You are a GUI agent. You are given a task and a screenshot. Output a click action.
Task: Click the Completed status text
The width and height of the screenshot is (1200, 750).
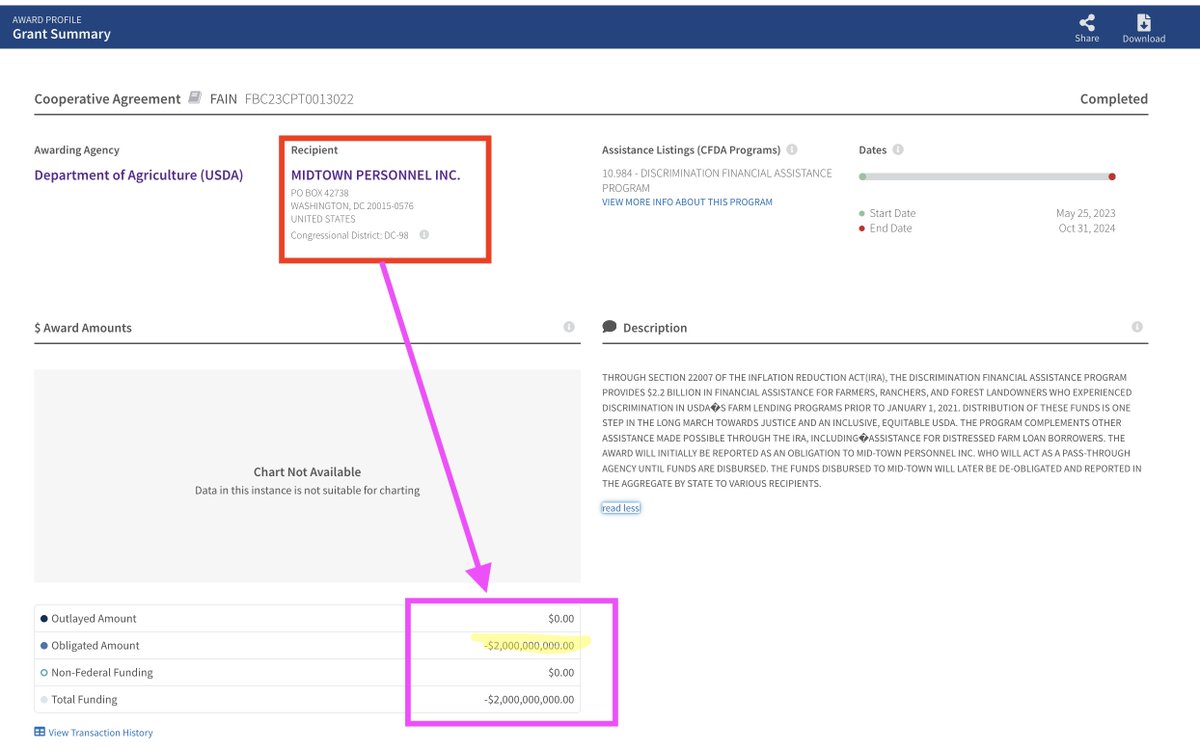click(x=1114, y=99)
